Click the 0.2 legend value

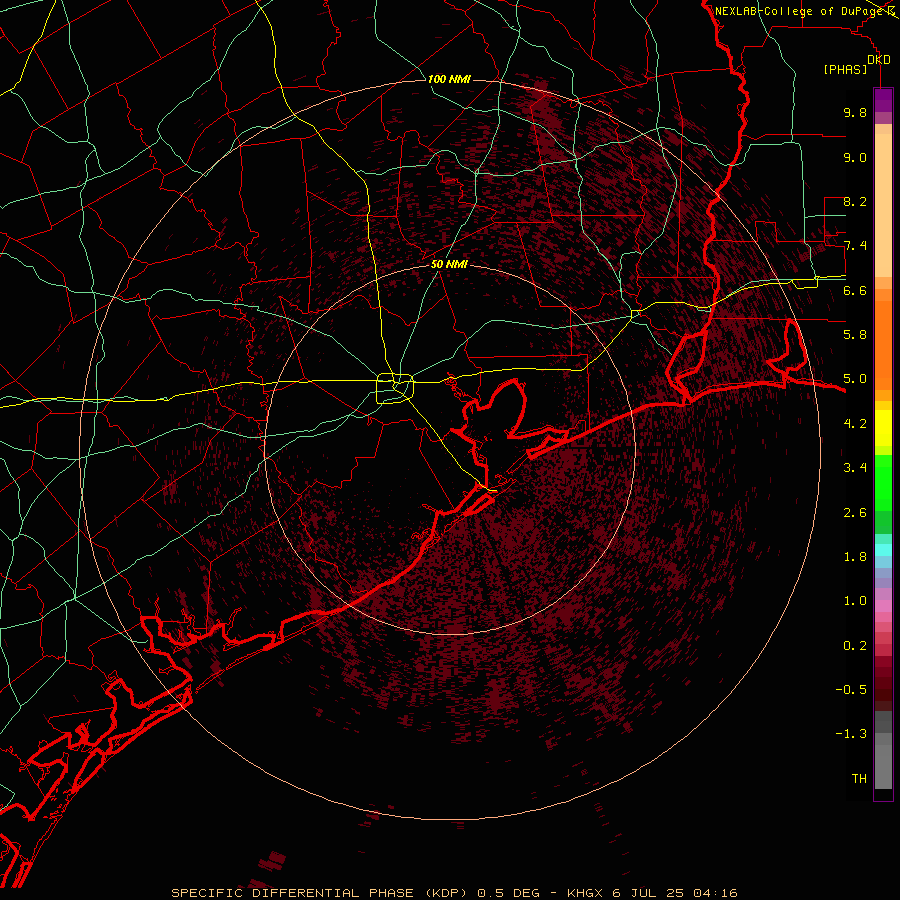[855, 646]
